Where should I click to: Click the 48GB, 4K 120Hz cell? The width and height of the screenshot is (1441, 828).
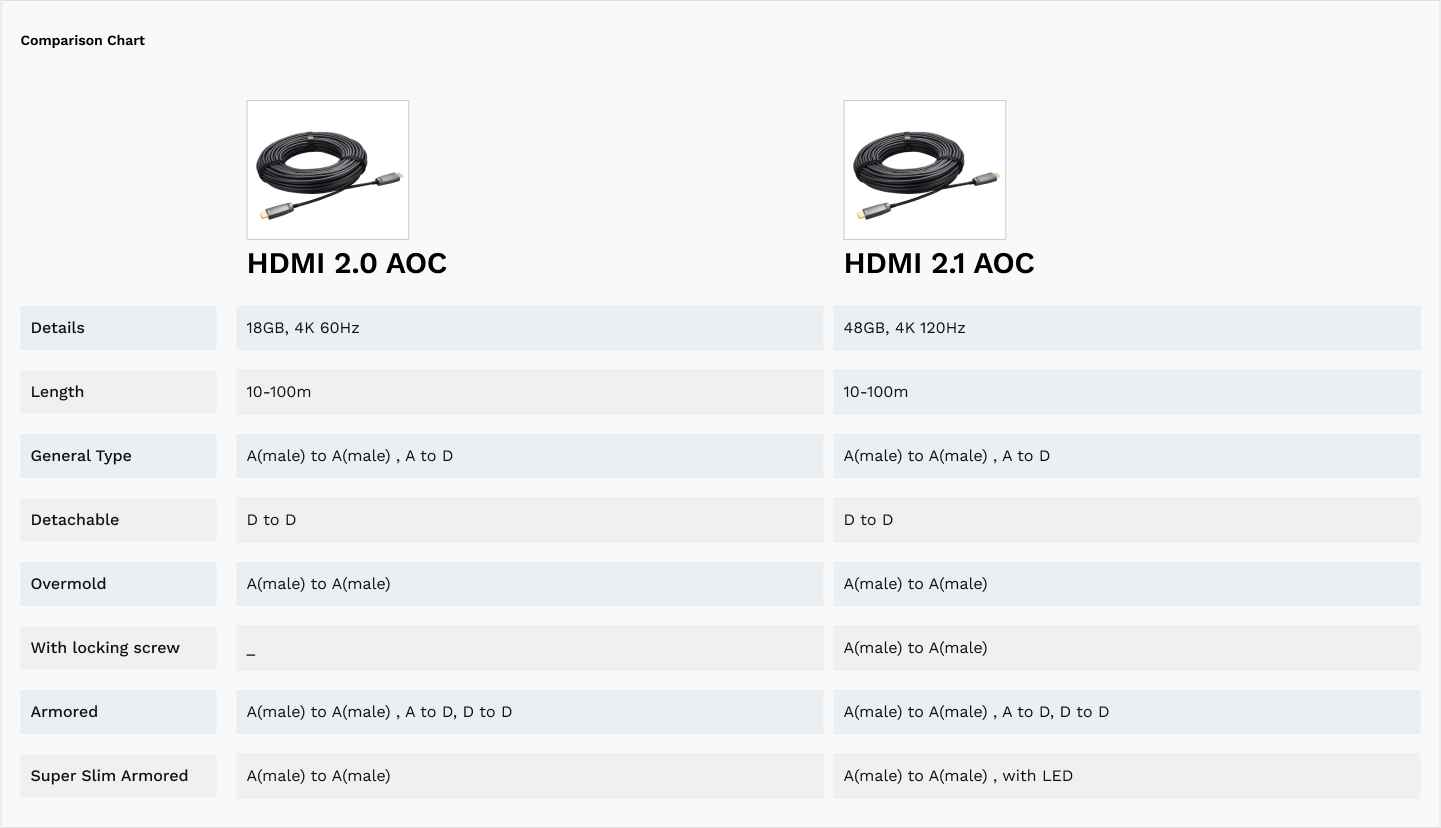point(904,328)
